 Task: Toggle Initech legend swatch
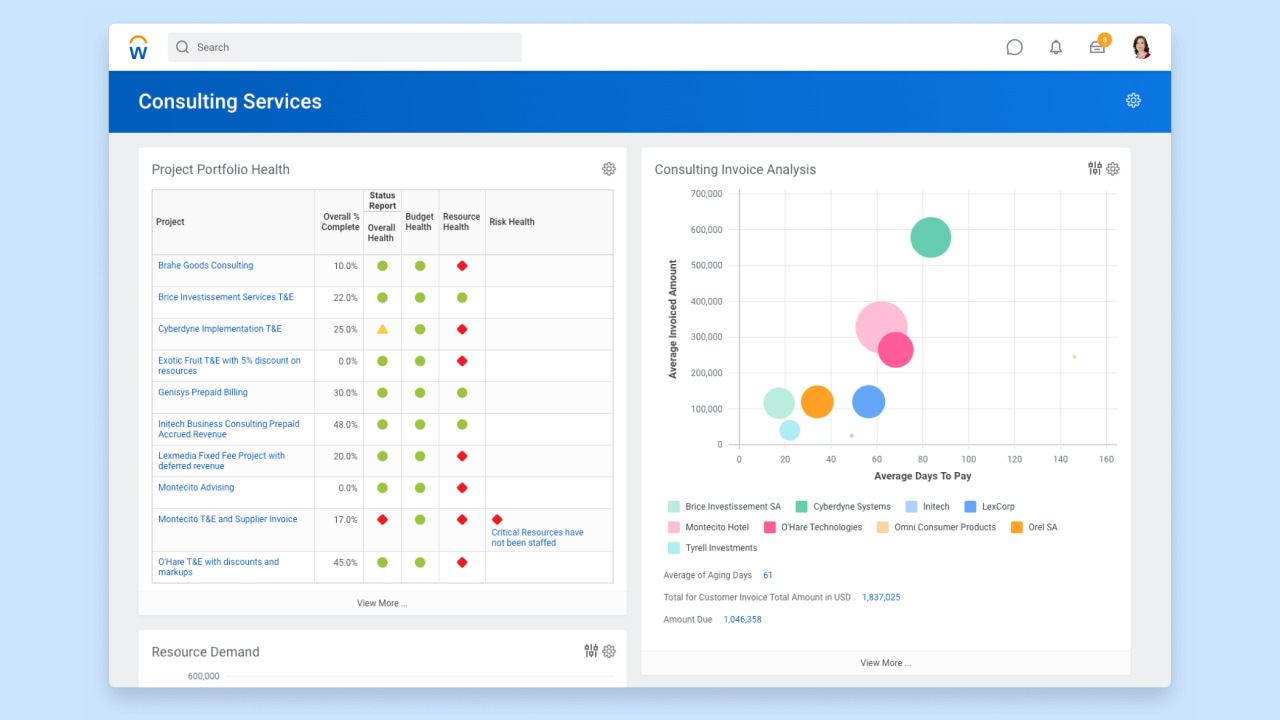click(911, 506)
